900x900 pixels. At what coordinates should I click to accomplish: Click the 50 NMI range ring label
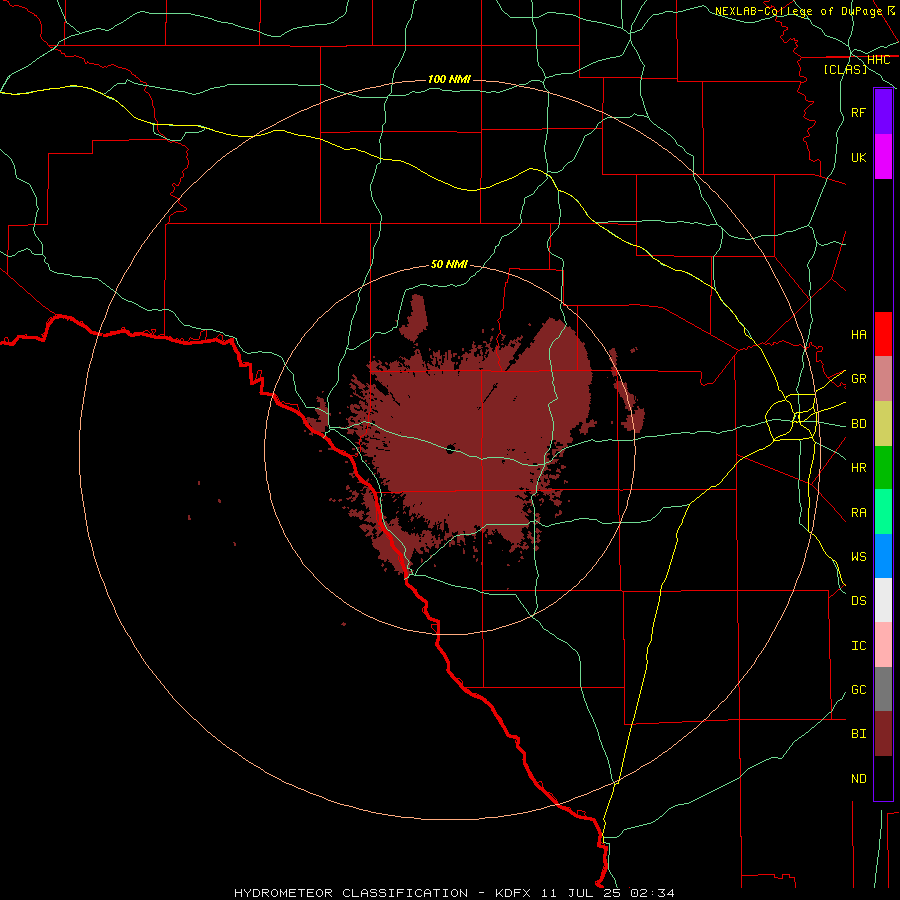[449, 264]
